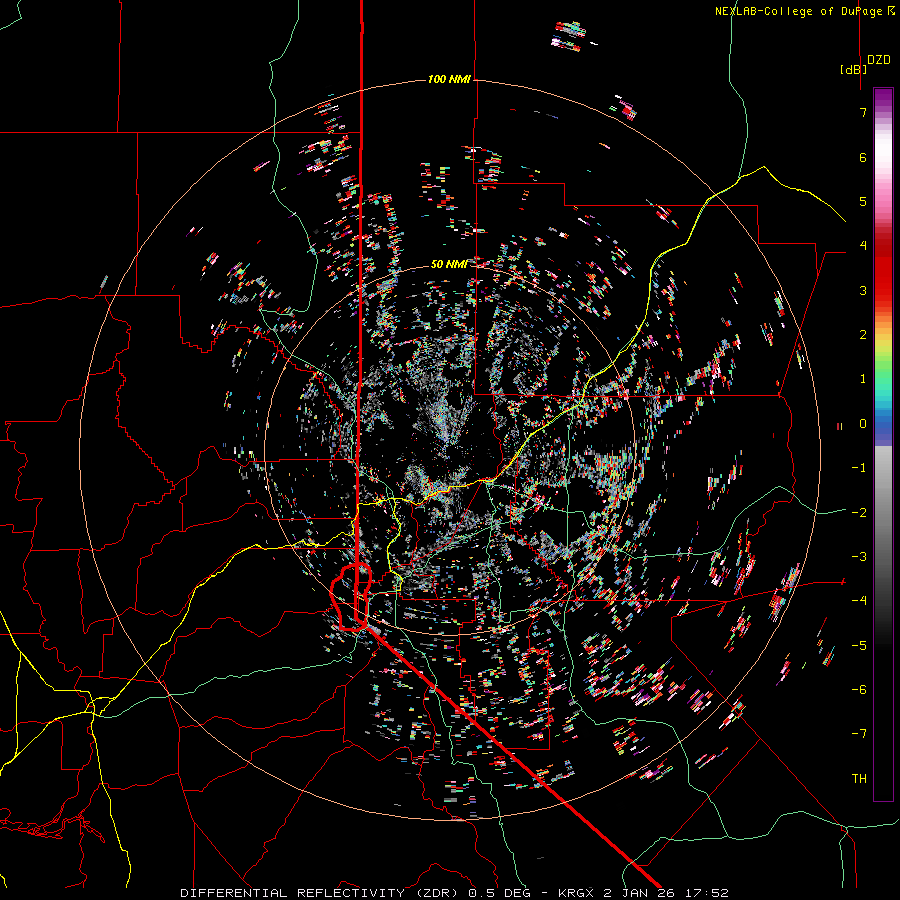Click the DZD product label
900x900 pixels.
point(879,60)
